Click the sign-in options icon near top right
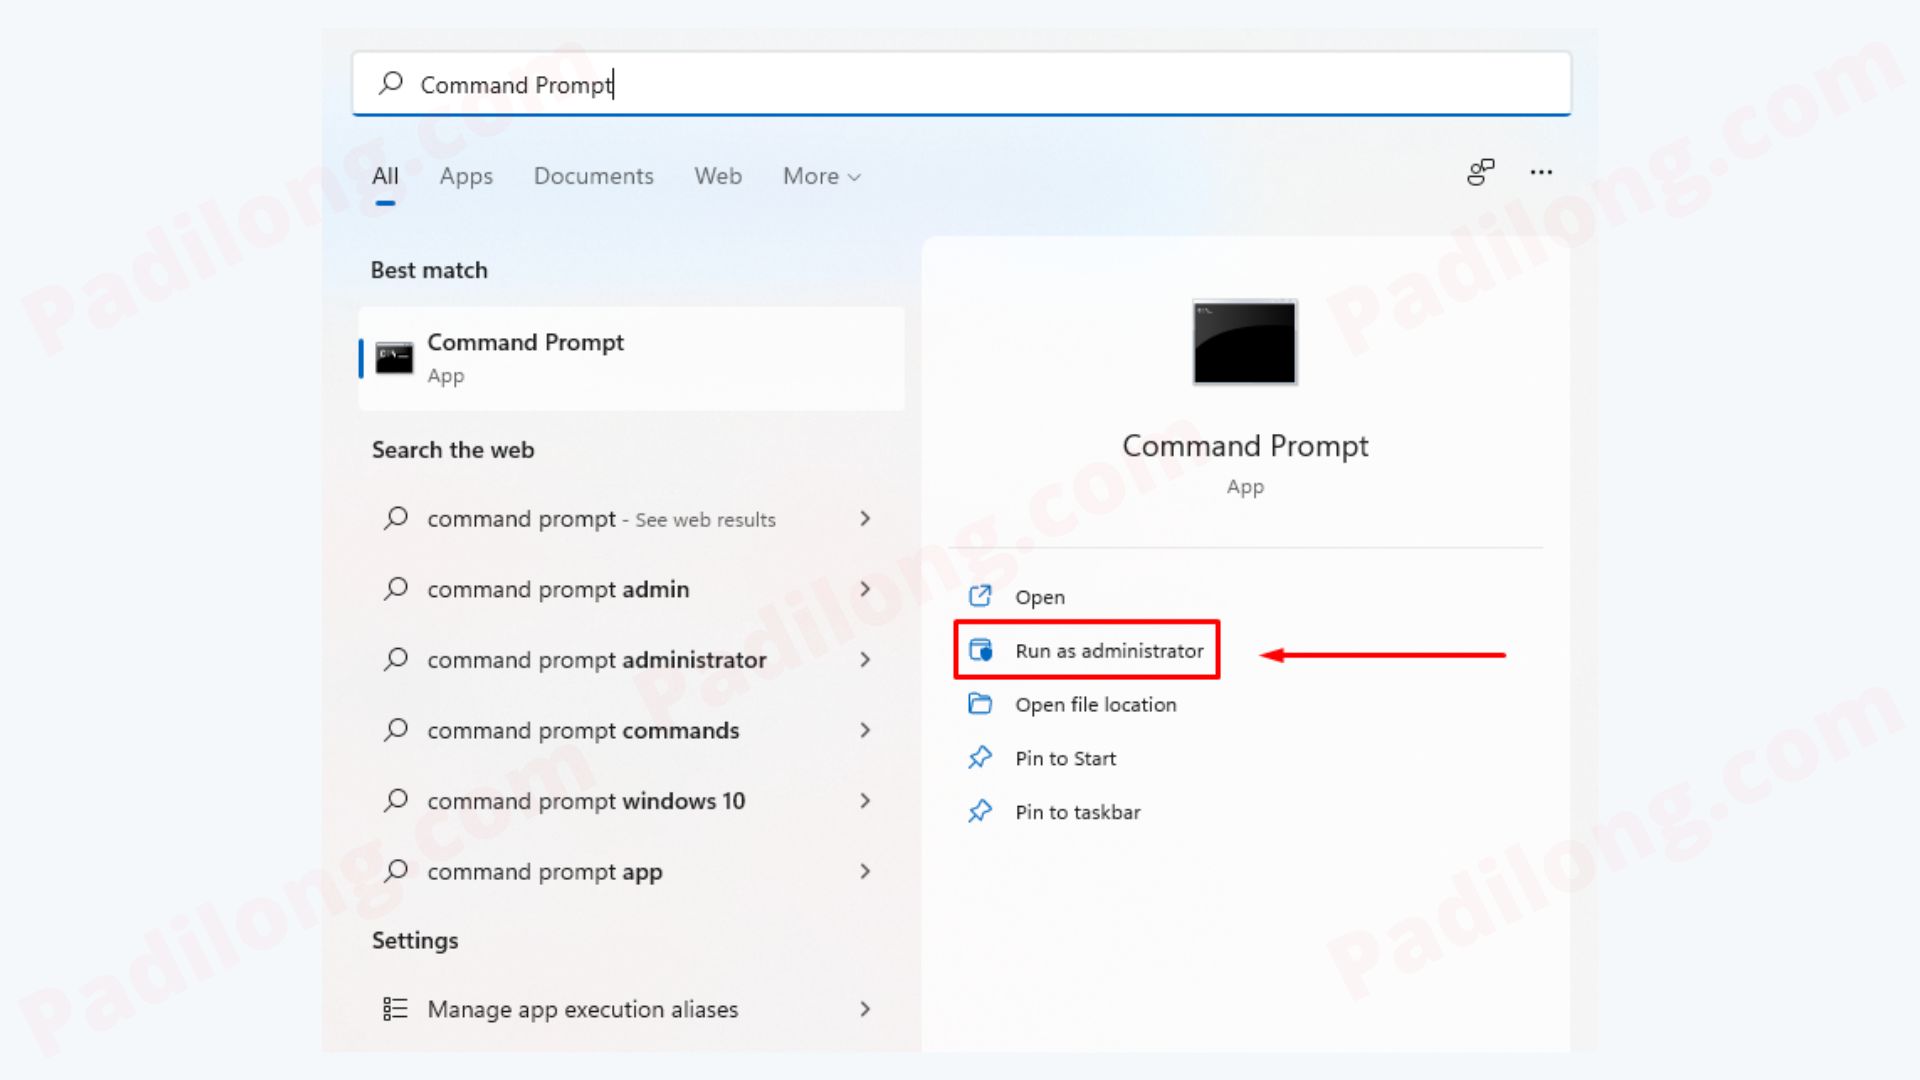 [x=1480, y=172]
